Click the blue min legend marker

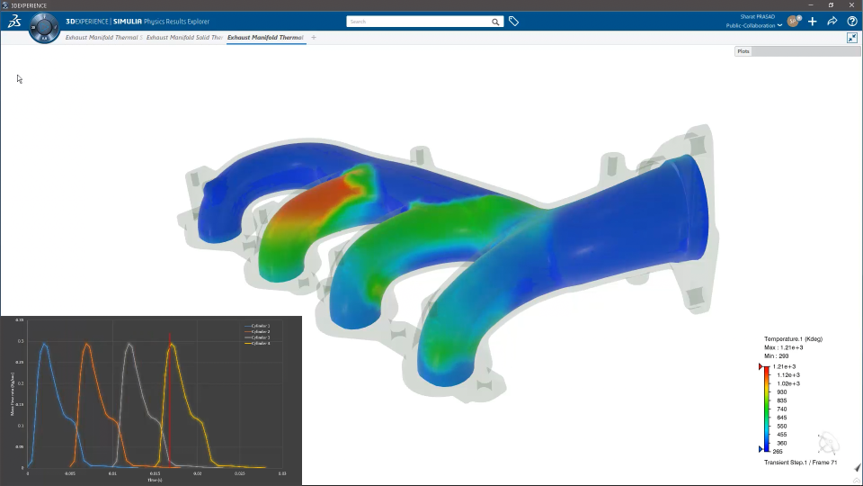click(x=760, y=450)
